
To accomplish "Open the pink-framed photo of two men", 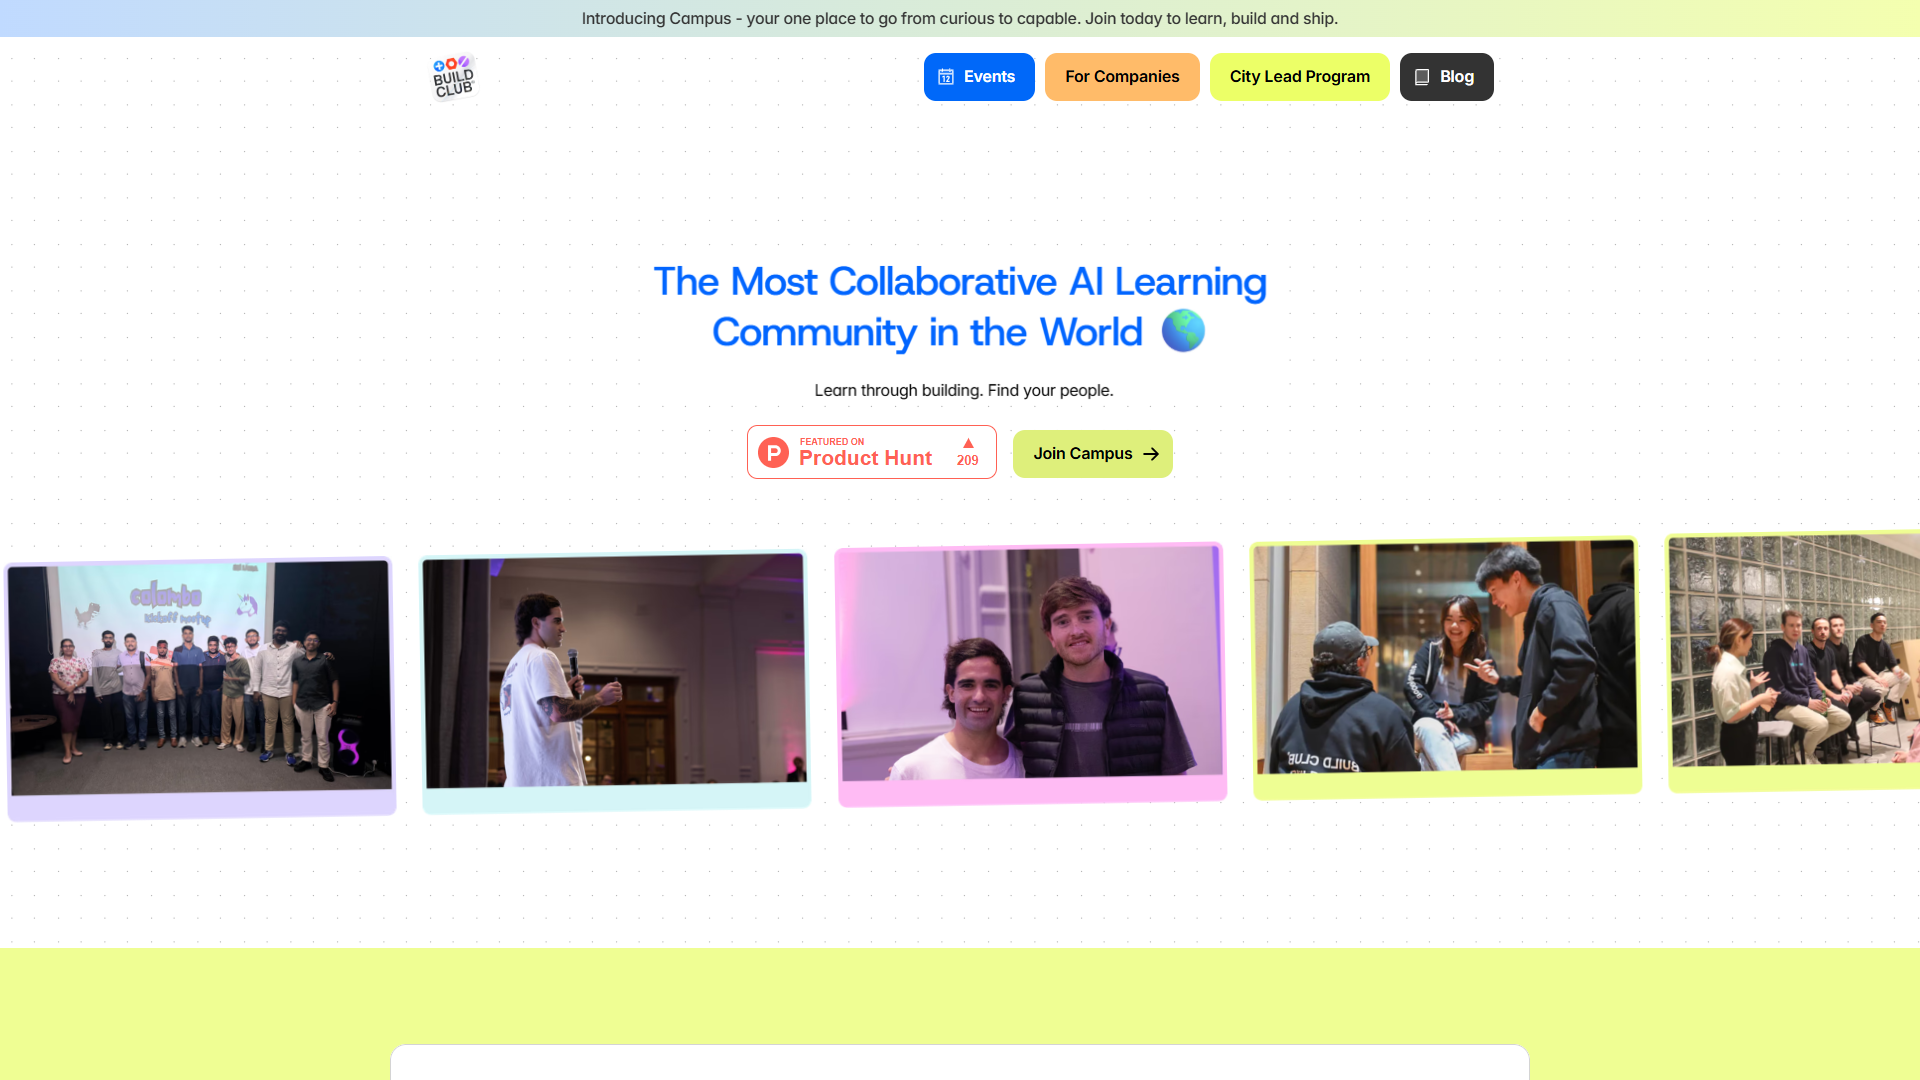I will (x=1031, y=674).
